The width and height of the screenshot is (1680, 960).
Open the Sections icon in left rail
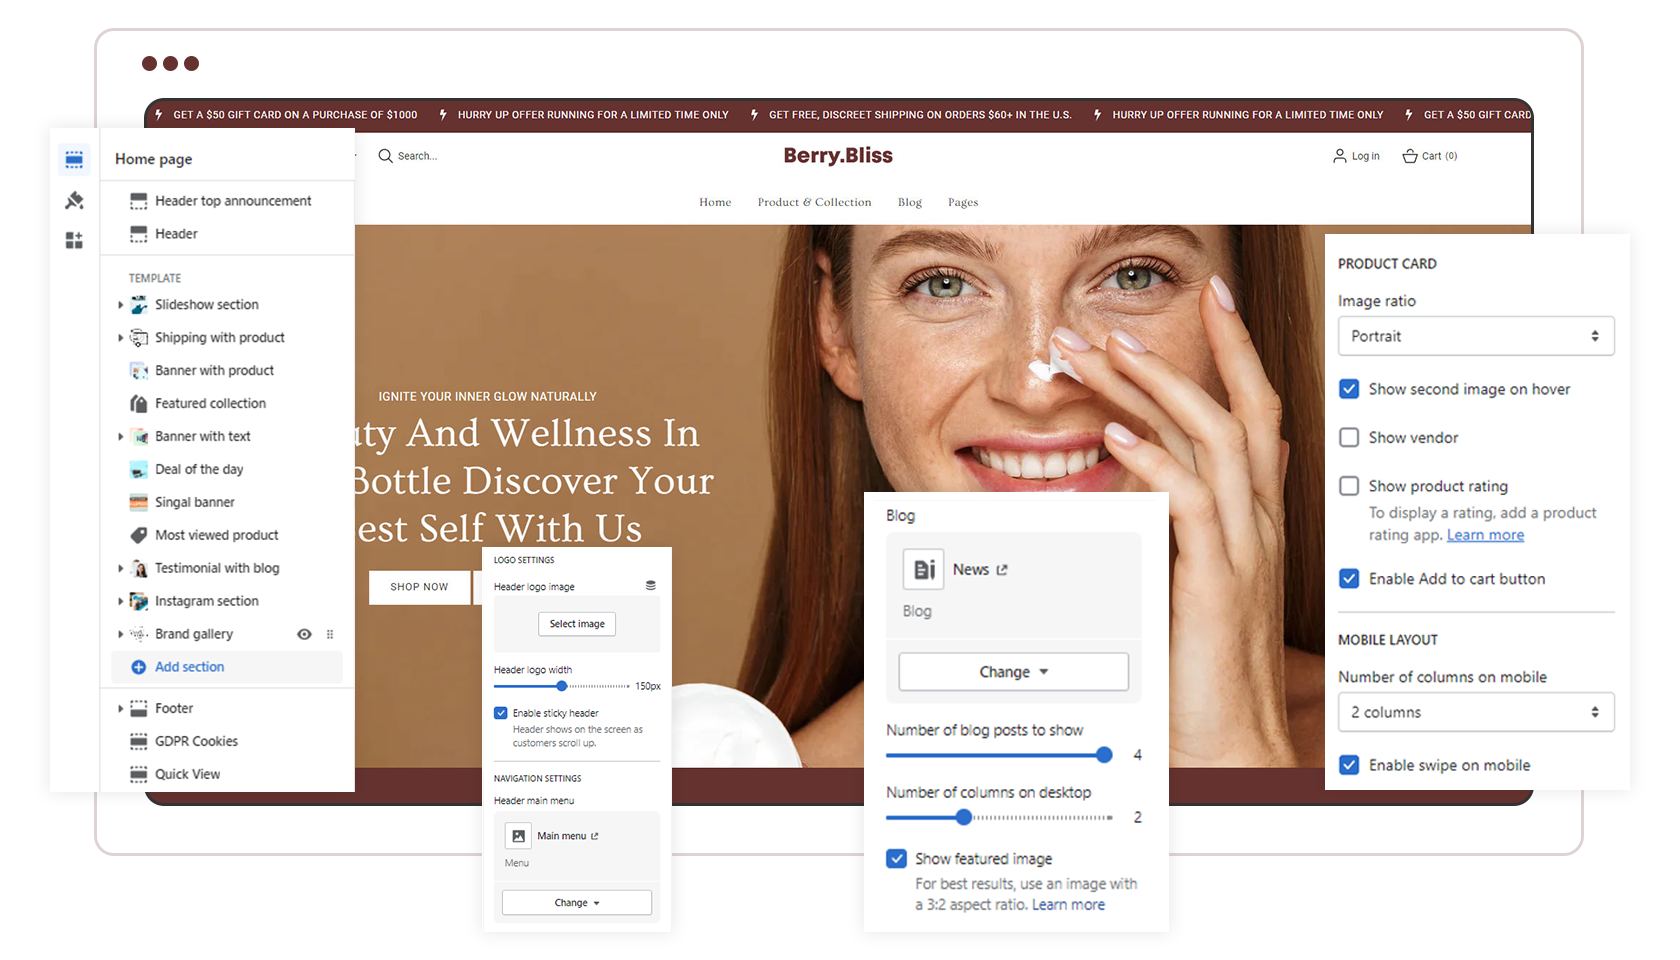click(x=74, y=160)
